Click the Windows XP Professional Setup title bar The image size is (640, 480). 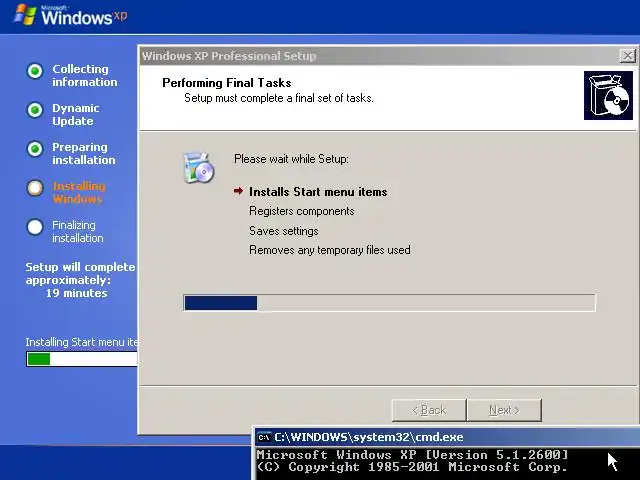[388, 56]
